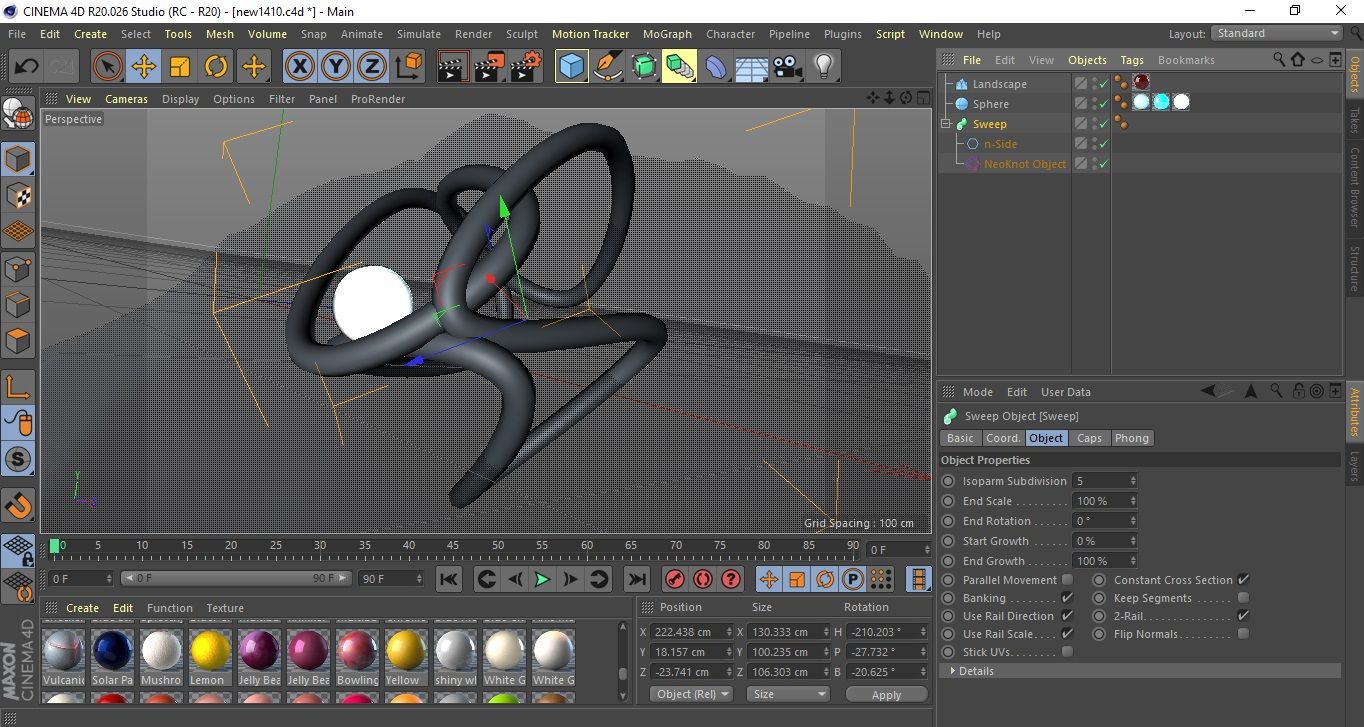Open the MoGraph menu

pyautogui.click(x=667, y=34)
